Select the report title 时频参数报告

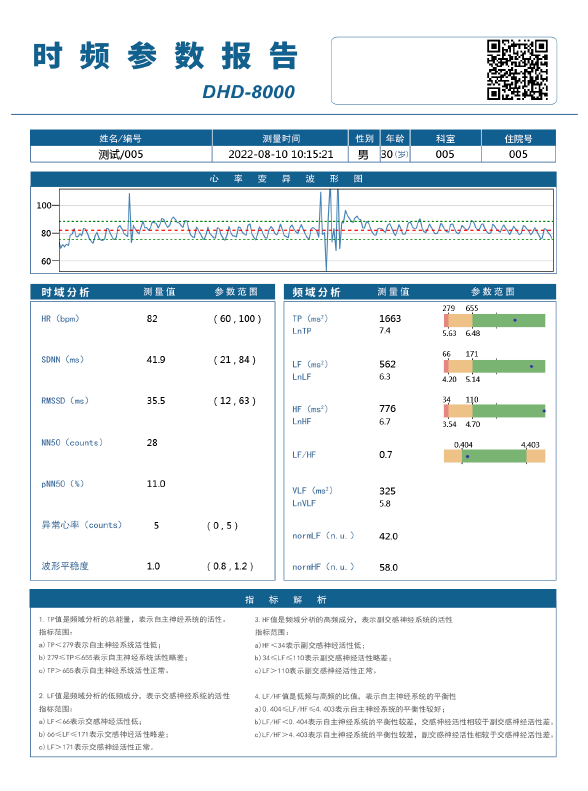[166, 55]
